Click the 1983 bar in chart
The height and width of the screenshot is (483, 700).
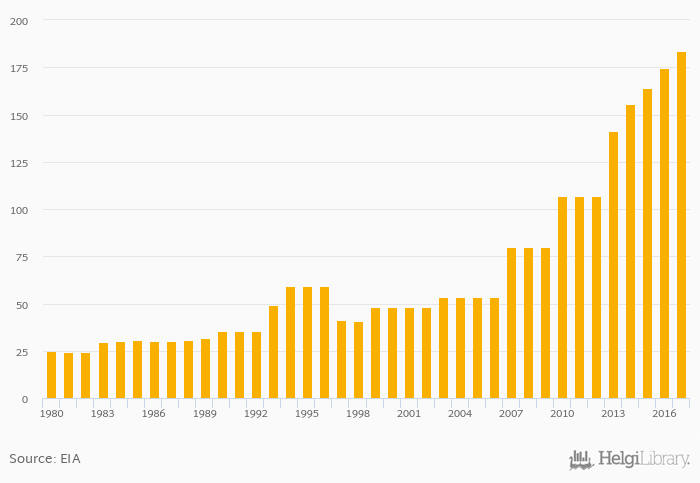tap(103, 371)
